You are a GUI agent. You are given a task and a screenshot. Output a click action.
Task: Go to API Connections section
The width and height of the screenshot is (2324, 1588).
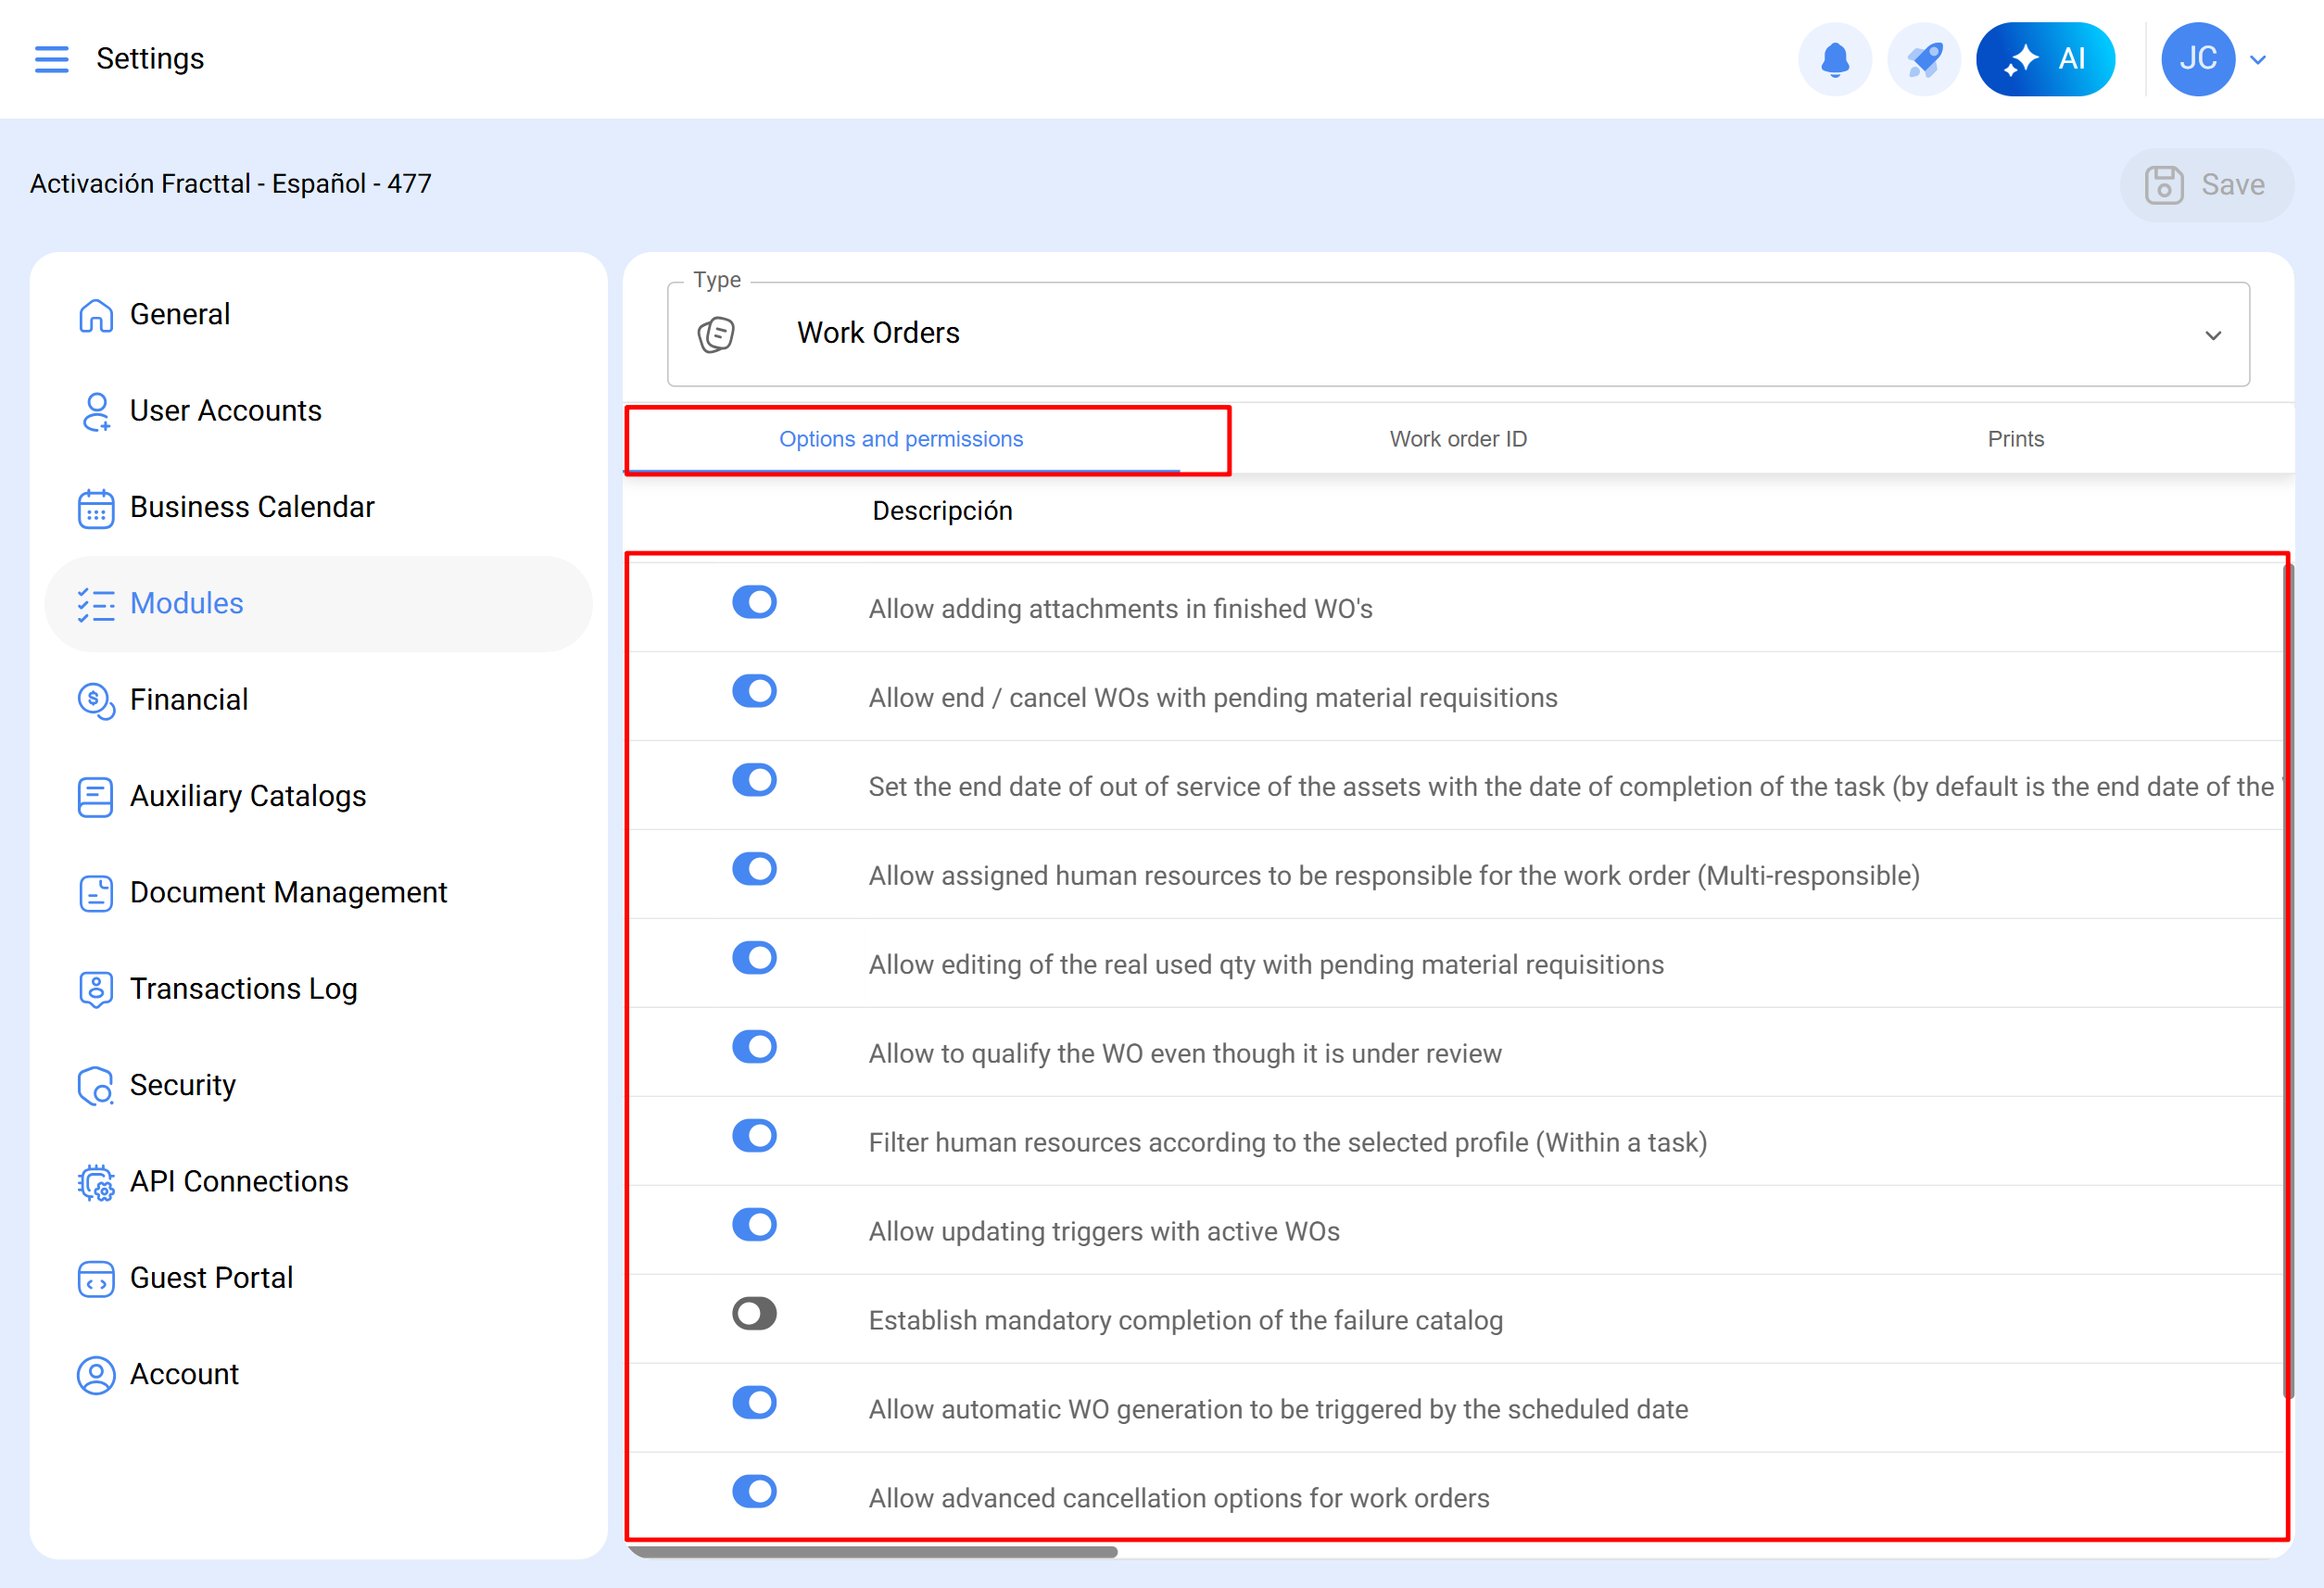tap(238, 1181)
